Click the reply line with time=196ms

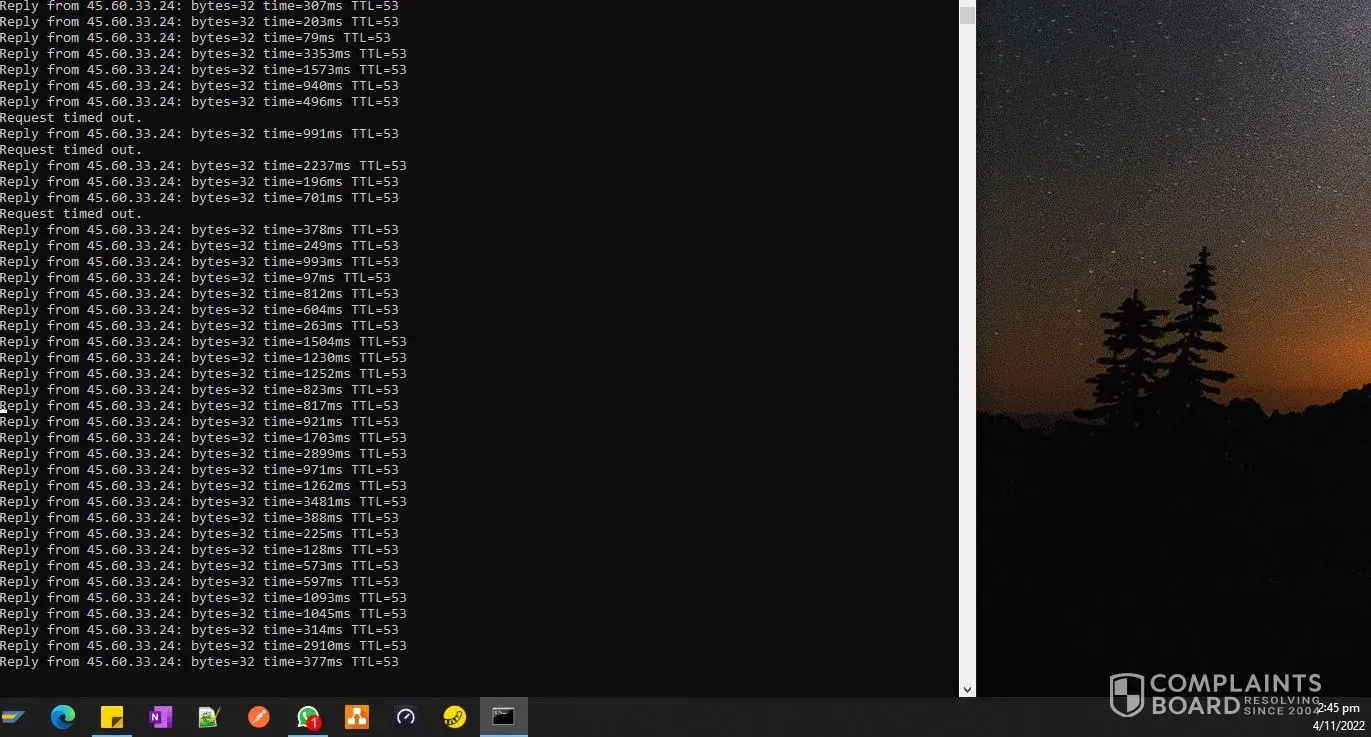pyautogui.click(x=199, y=182)
